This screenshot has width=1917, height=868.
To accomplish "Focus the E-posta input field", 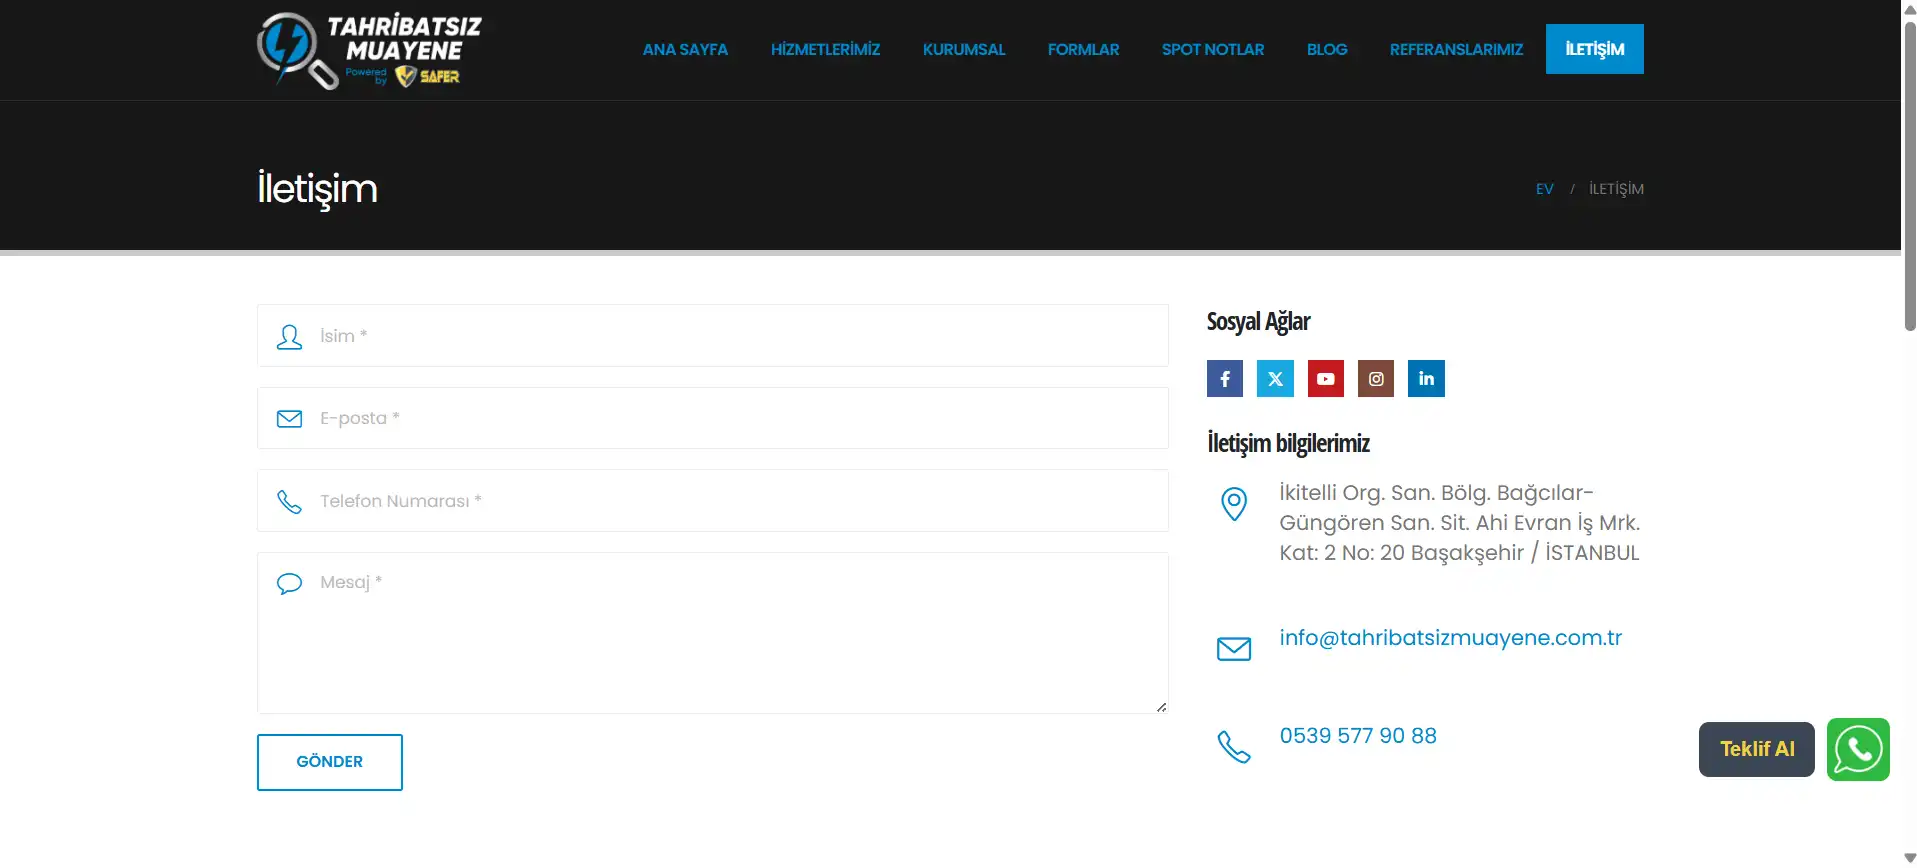I will [712, 418].
